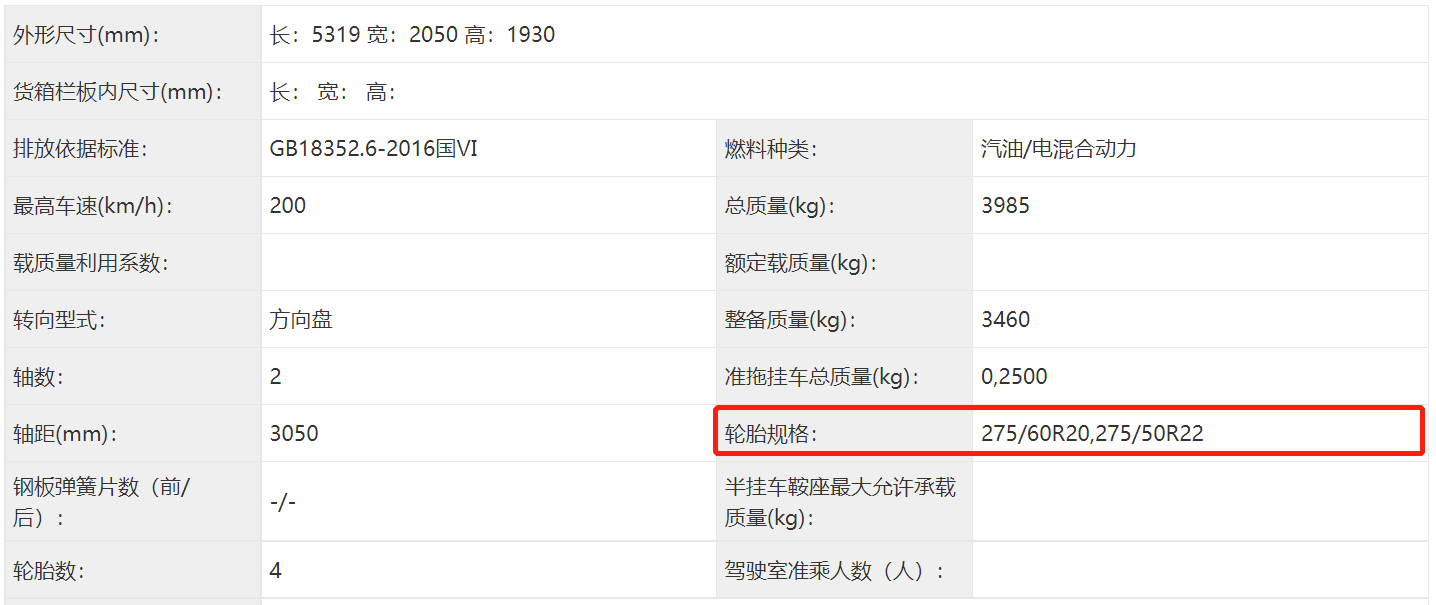Click the wheelbase value 3050
This screenshot has width=1436, height=605.
pos(294,434)
